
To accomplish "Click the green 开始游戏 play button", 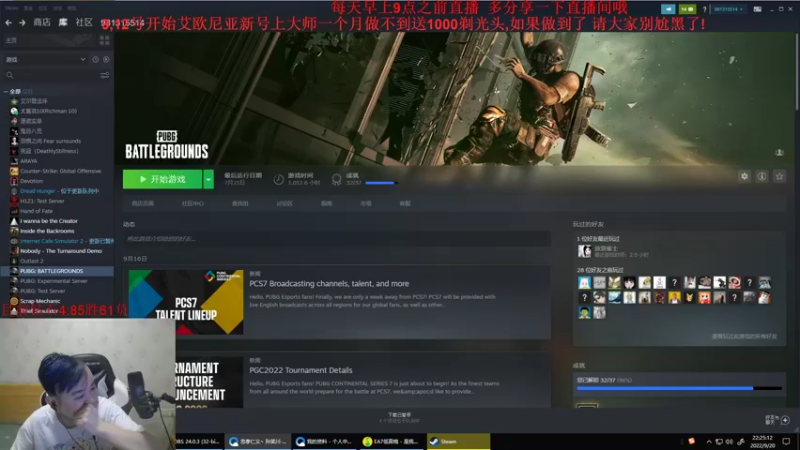I will (162, 179).
